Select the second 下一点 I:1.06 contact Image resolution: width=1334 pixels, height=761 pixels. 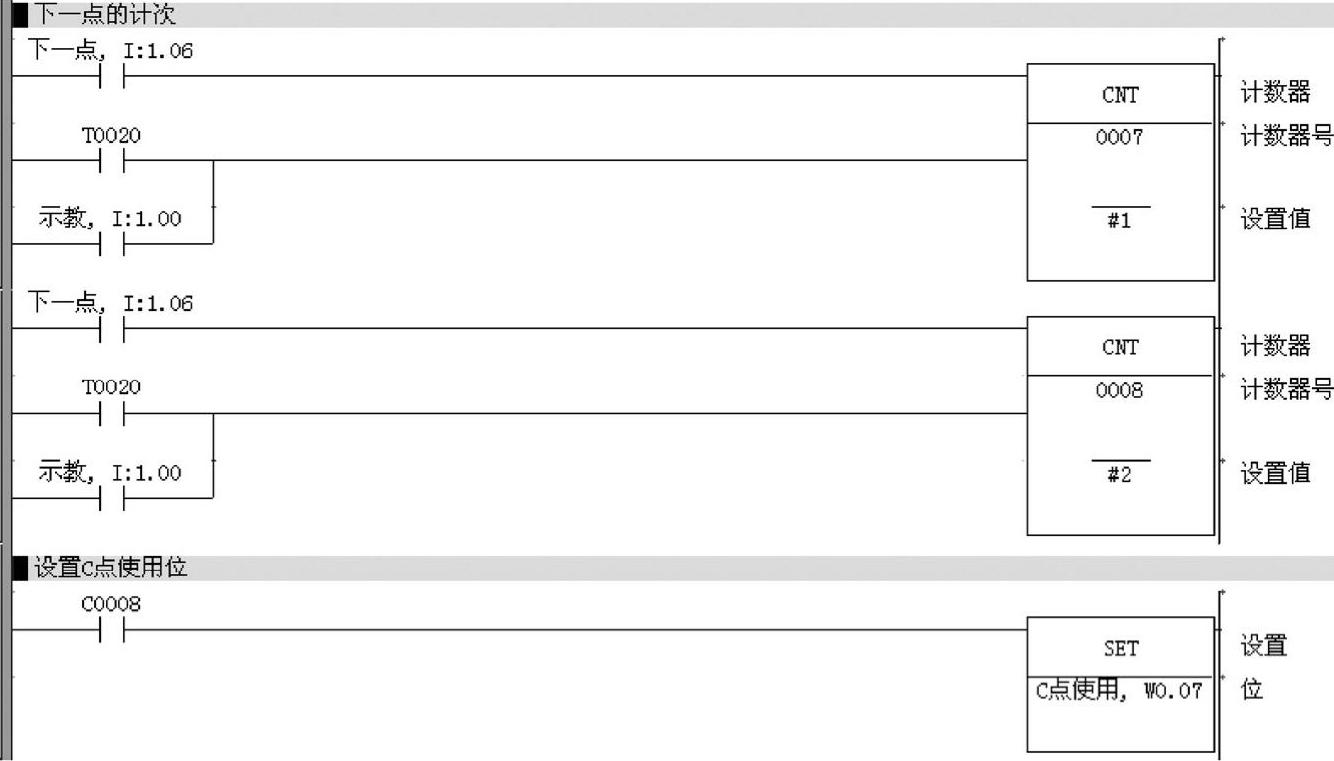pos(112,328)
